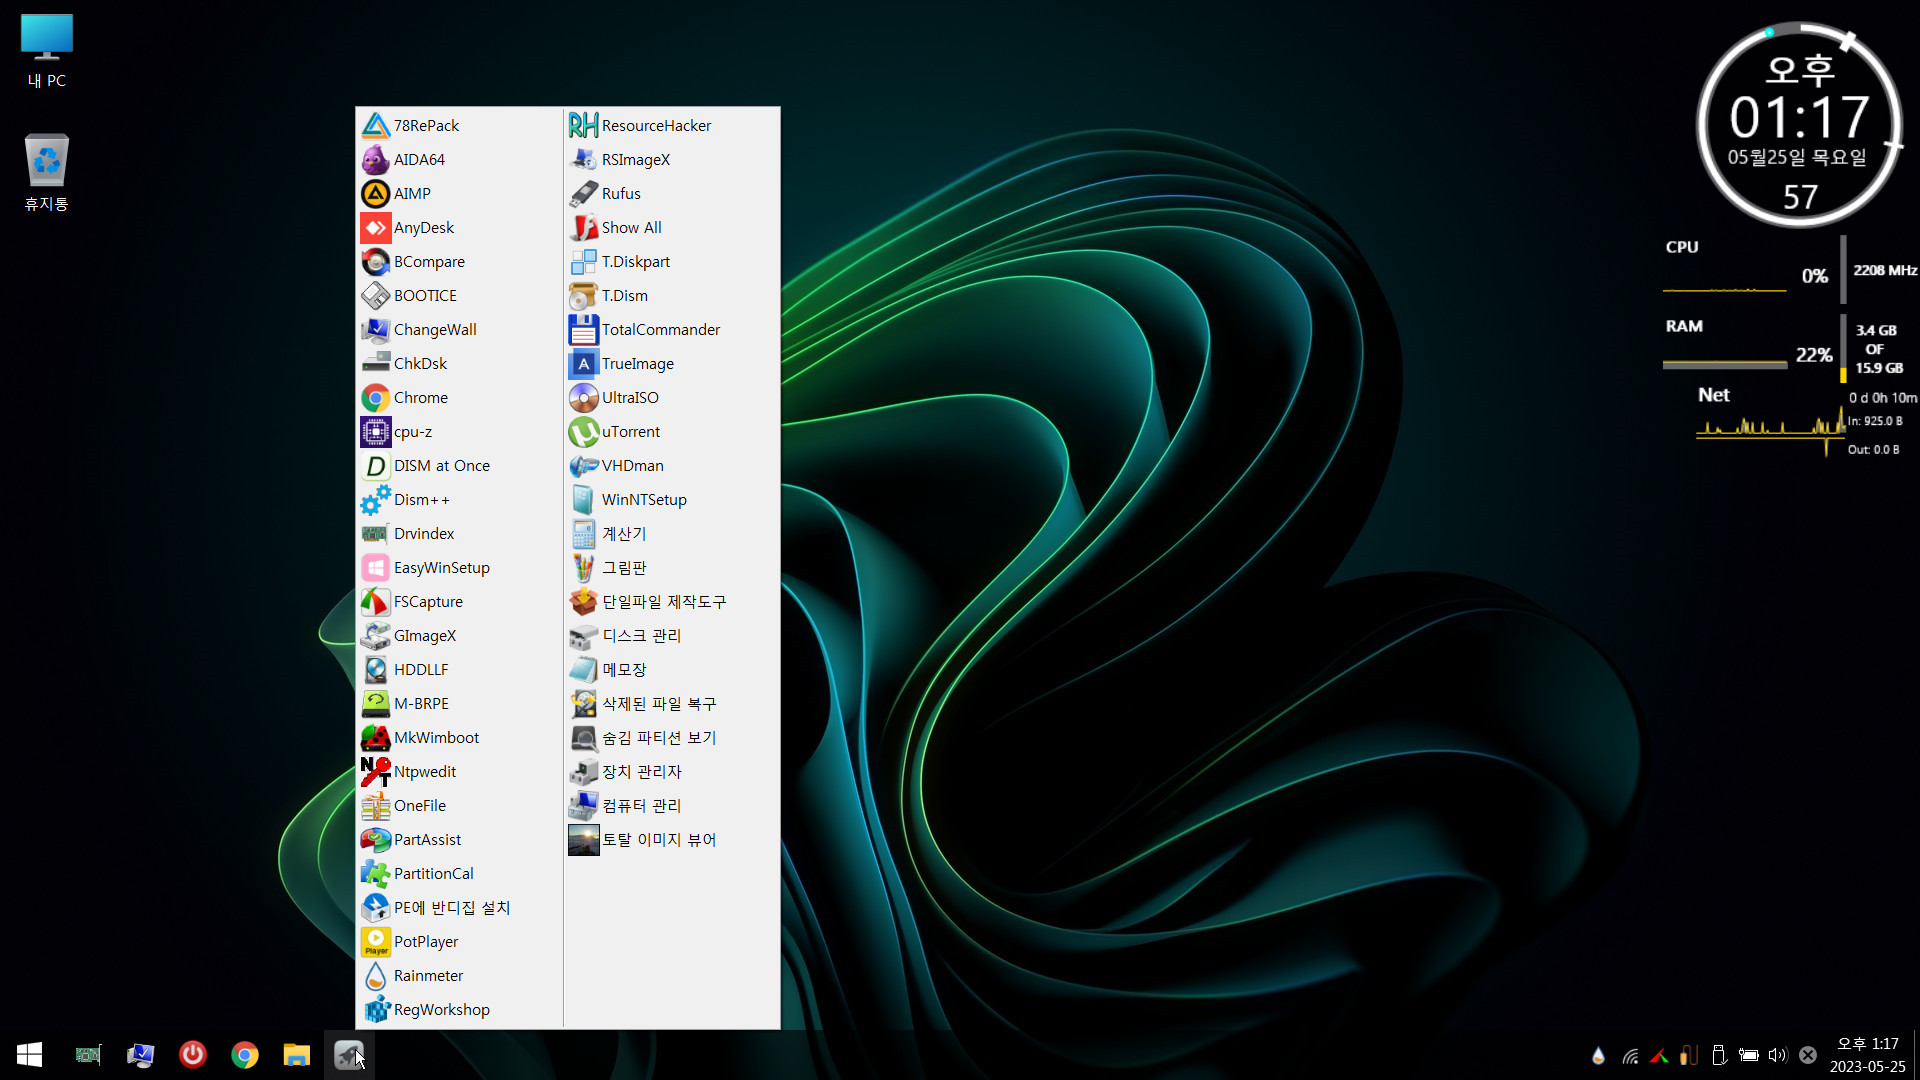Click the uTorrent green icon
Viewport: 1920px width, 1080px height.
[x=583, y=431]
